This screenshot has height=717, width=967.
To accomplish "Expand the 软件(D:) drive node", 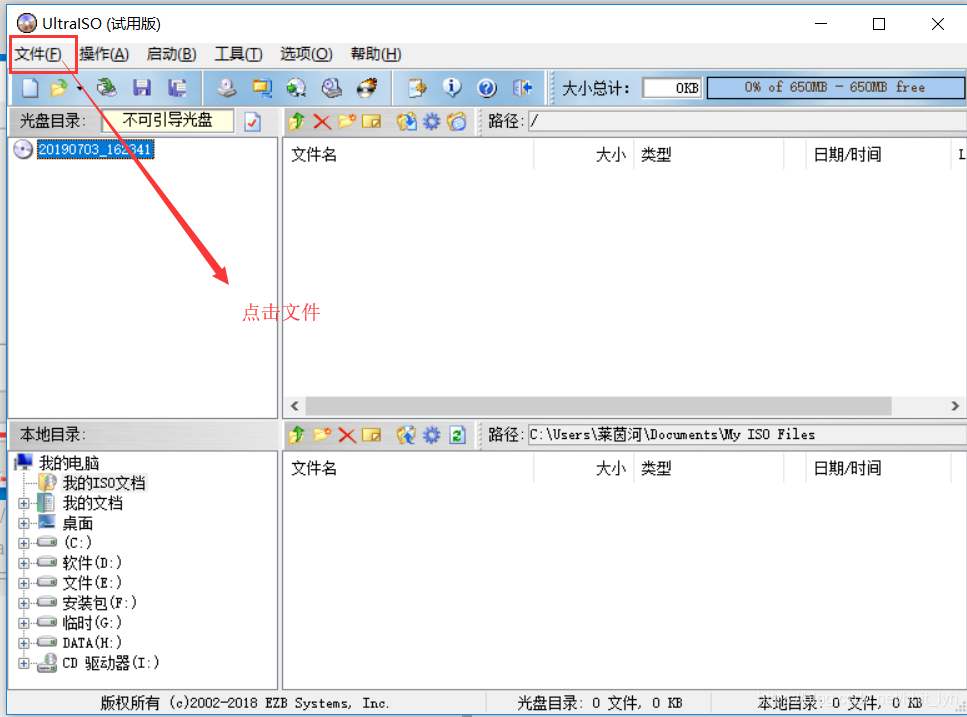I will coord(24,563).
